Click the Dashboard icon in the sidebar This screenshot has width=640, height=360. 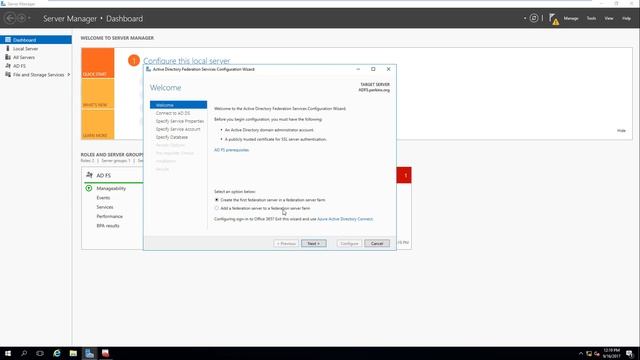[8, 40]
